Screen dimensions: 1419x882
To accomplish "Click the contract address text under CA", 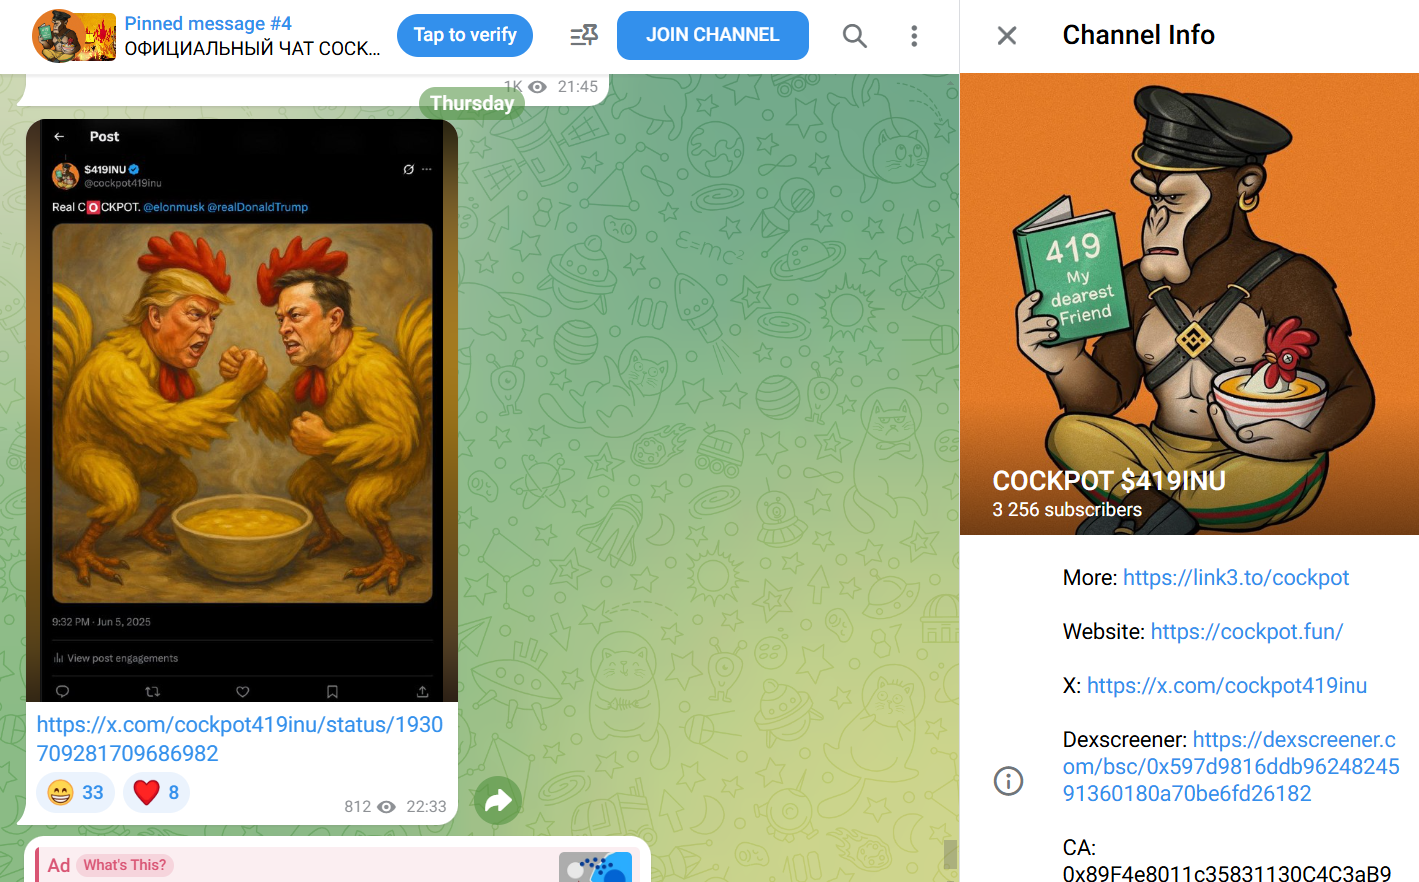I will point(1227,874).
